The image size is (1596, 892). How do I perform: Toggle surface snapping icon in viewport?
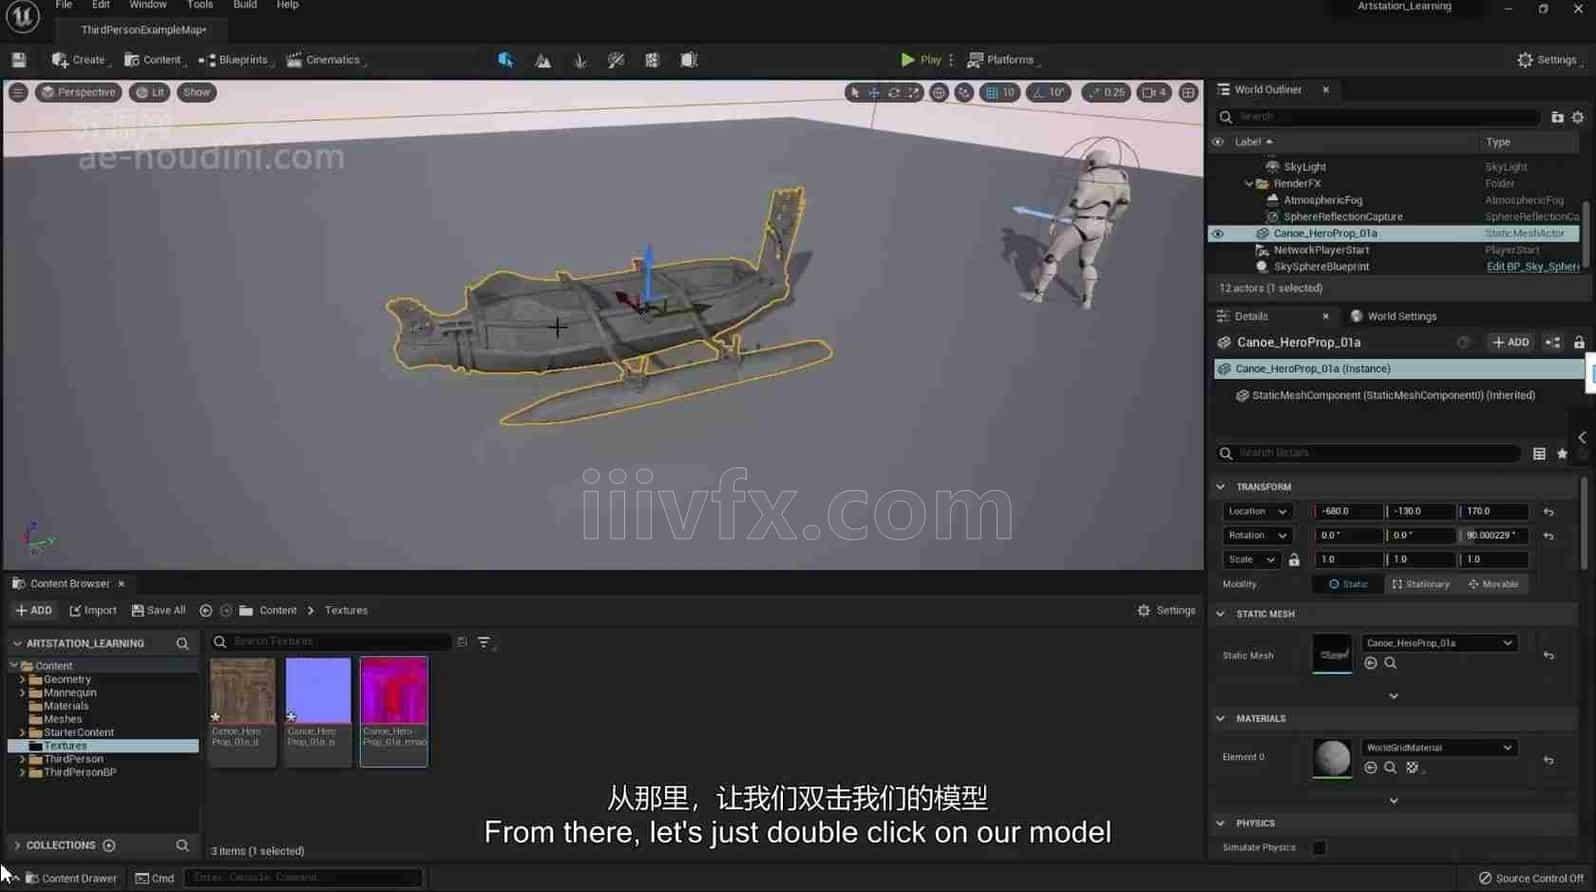pos(964,92)
